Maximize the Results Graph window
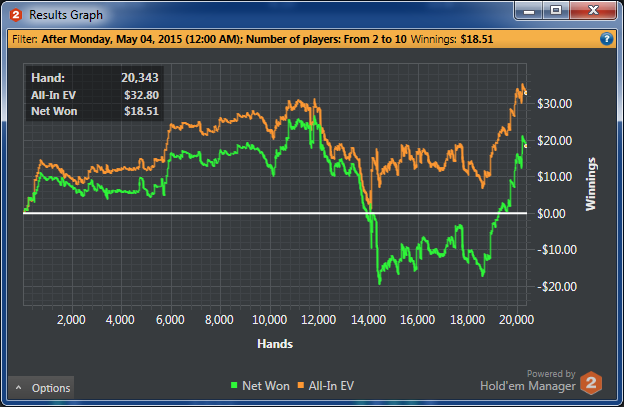Viewport: 624px width, 407px height. pos(556,11)
